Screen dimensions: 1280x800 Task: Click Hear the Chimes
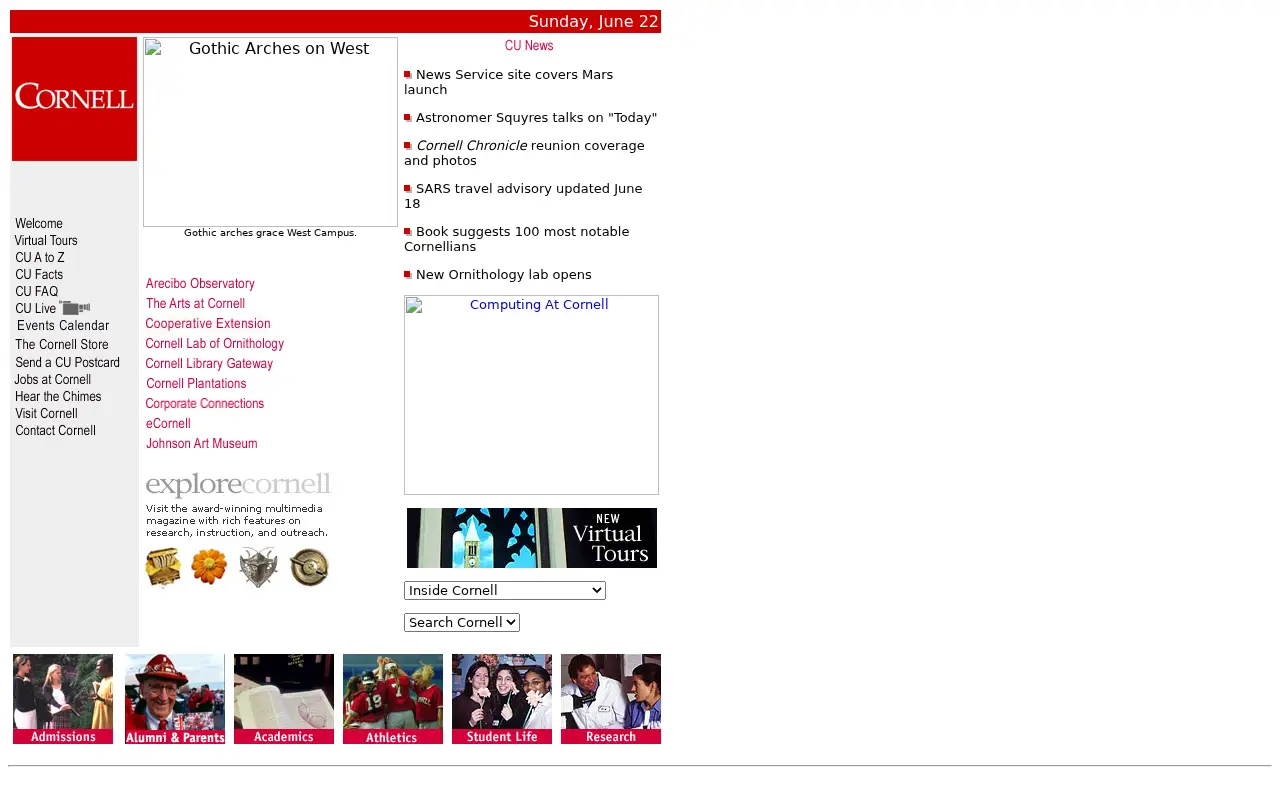[x=58, y=397]
